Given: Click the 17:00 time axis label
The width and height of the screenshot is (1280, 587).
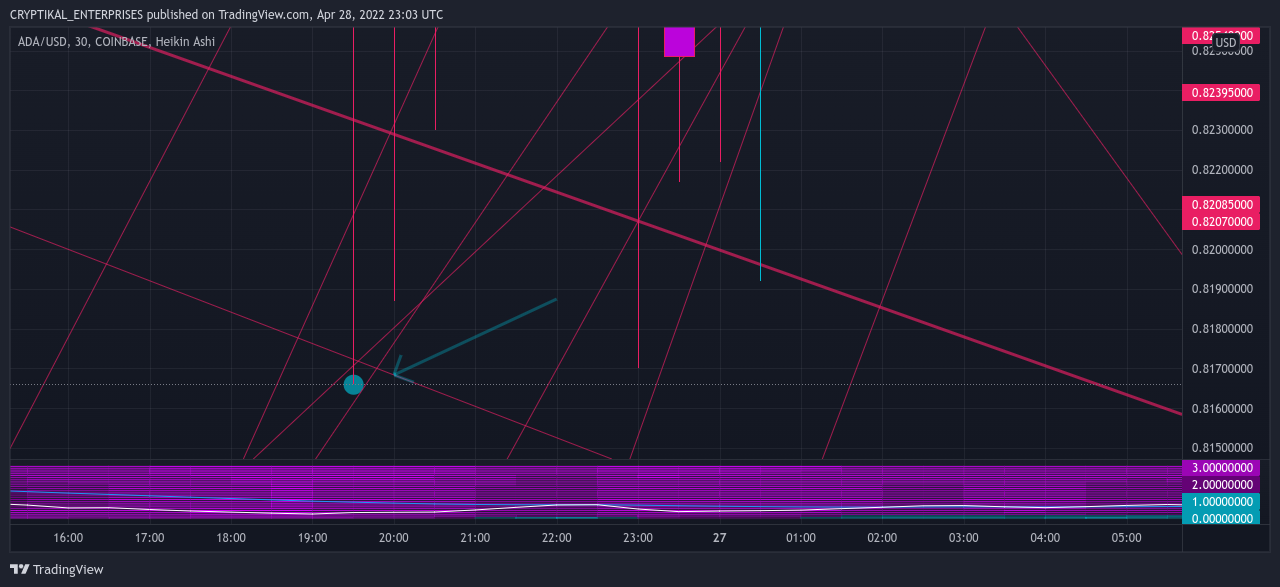Looking at the screenshot, I should pos(149,538).
